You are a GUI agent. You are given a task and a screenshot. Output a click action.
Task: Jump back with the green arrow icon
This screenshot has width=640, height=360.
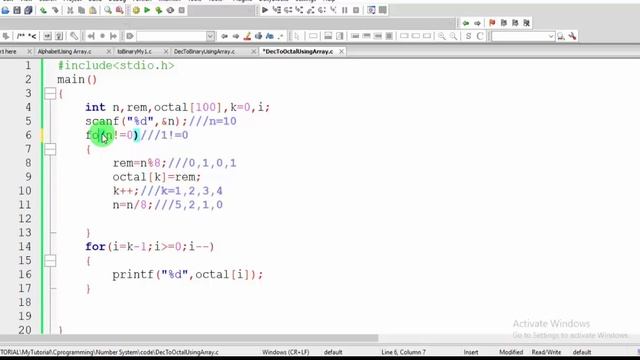tap(466, 23)
